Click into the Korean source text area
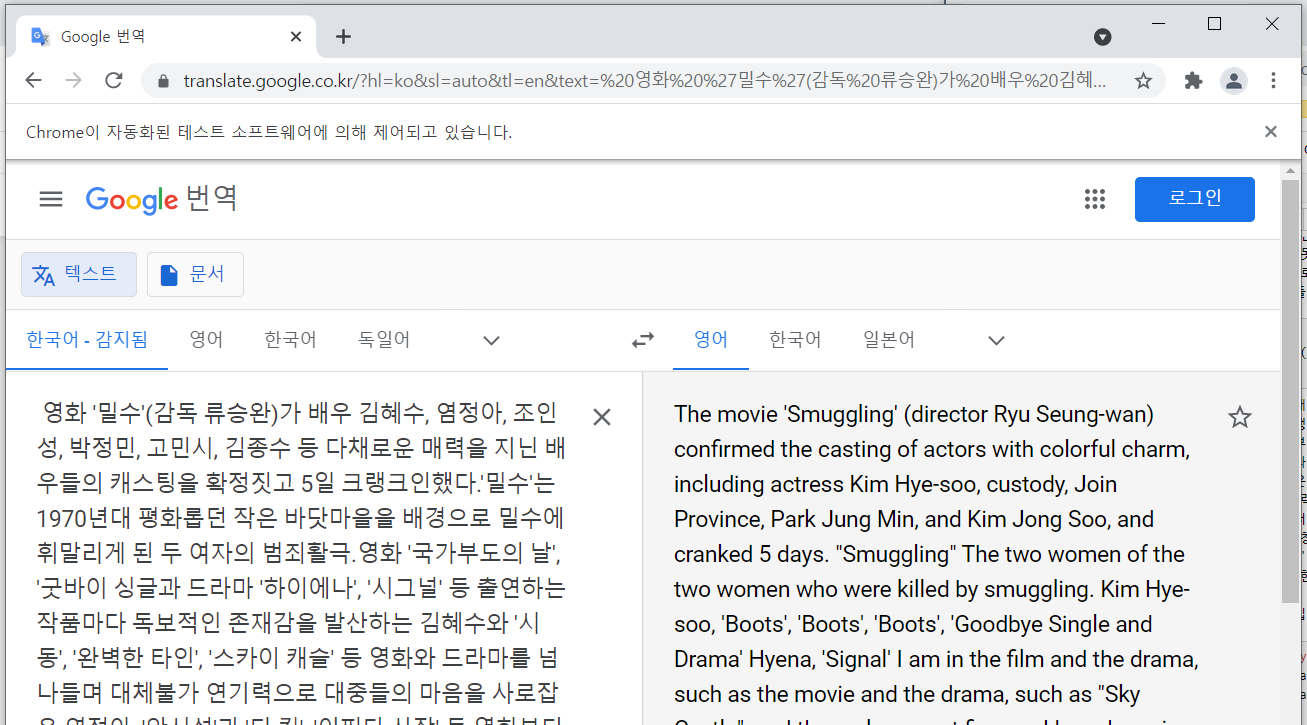 (300, 560)
